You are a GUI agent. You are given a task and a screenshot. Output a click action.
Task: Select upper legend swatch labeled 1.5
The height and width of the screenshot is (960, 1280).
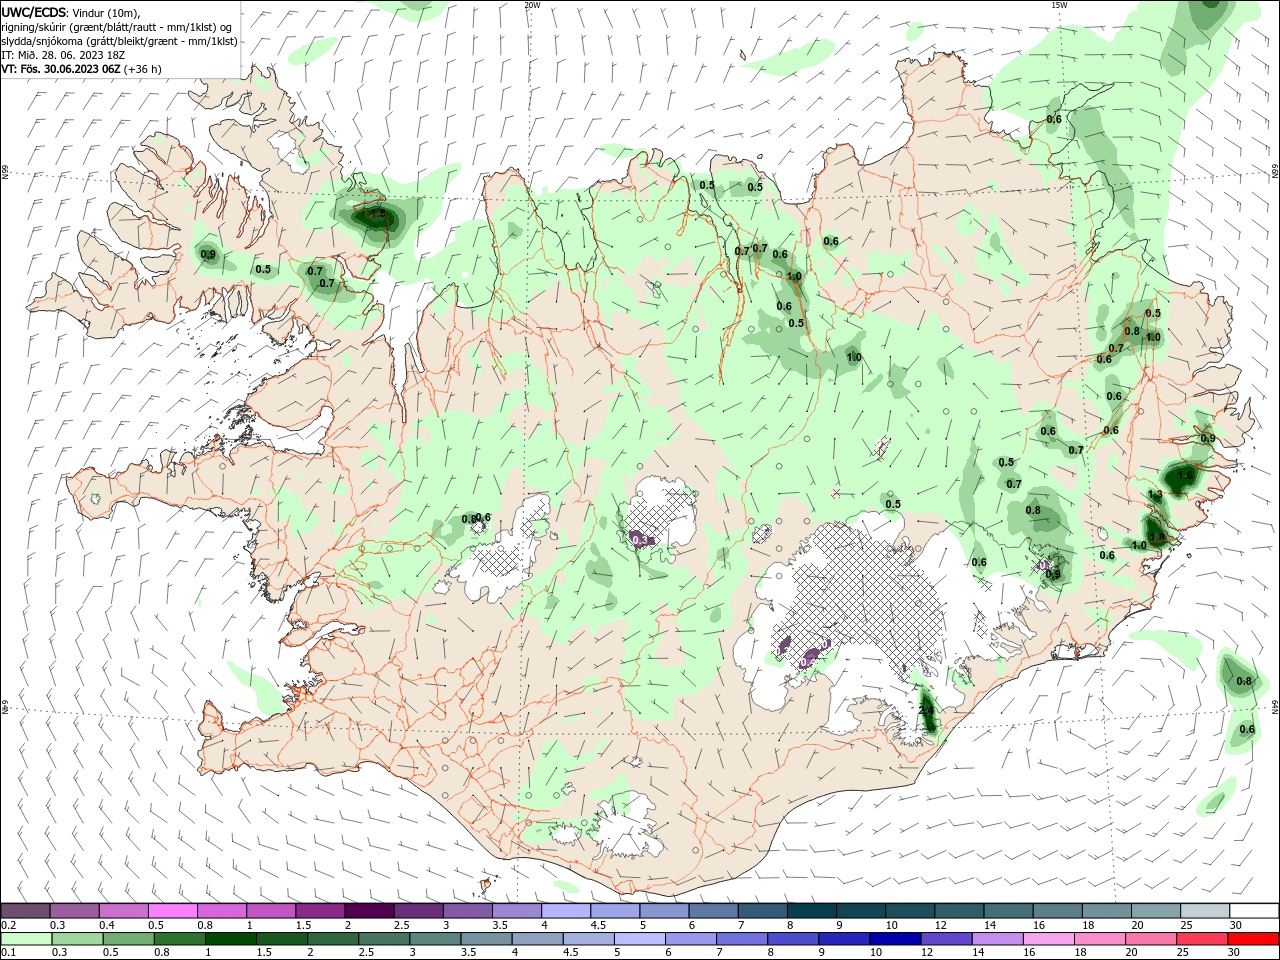tap(320, 911)
